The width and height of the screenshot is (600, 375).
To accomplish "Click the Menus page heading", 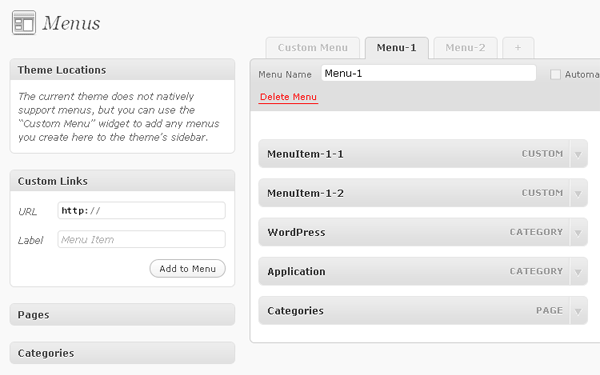I will 71,23.
